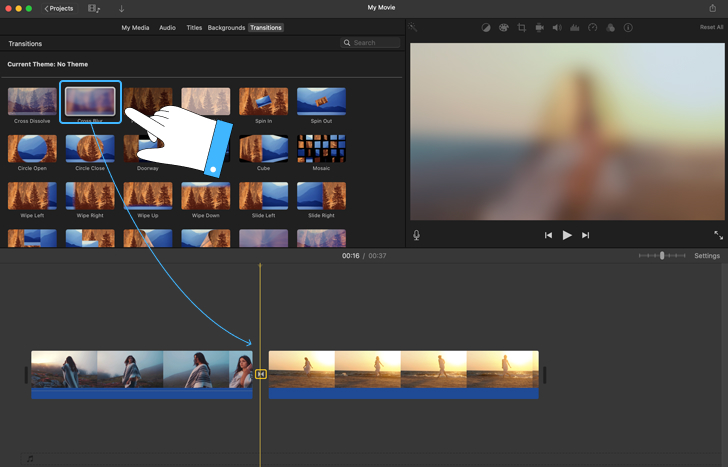This screenshot has width=728, height=467.
Task: Switch to the My Media tab
Action: (x=135, y=28)
